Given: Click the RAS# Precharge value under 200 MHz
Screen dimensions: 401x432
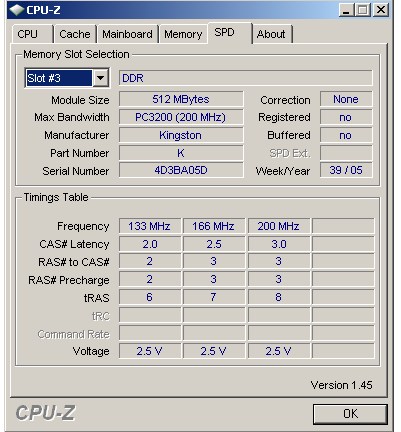Looking at the screenshot, I should [279, 279].
